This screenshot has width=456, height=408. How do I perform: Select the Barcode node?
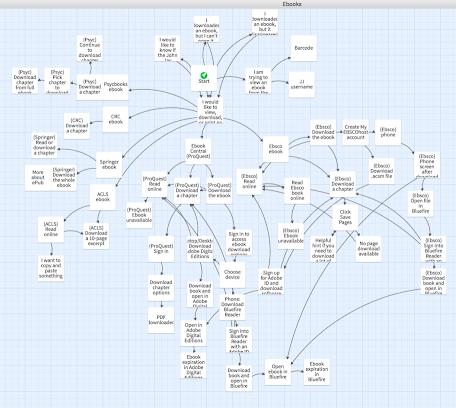pos(304,48)
